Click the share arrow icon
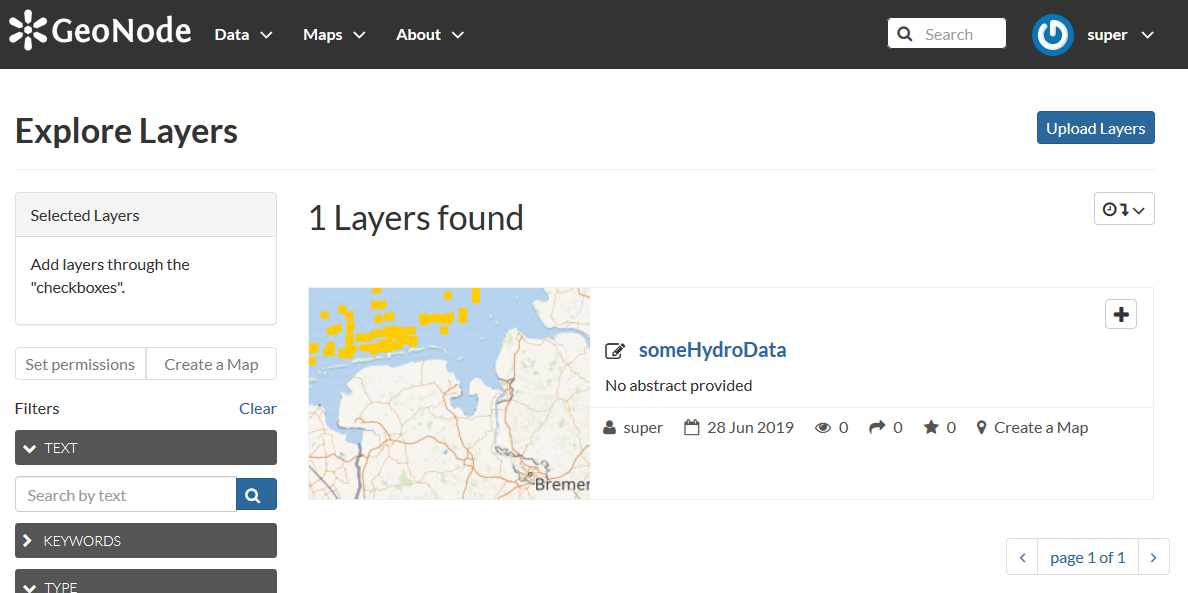This screenshot has height=593, width=1188. [x=877, y=427]
